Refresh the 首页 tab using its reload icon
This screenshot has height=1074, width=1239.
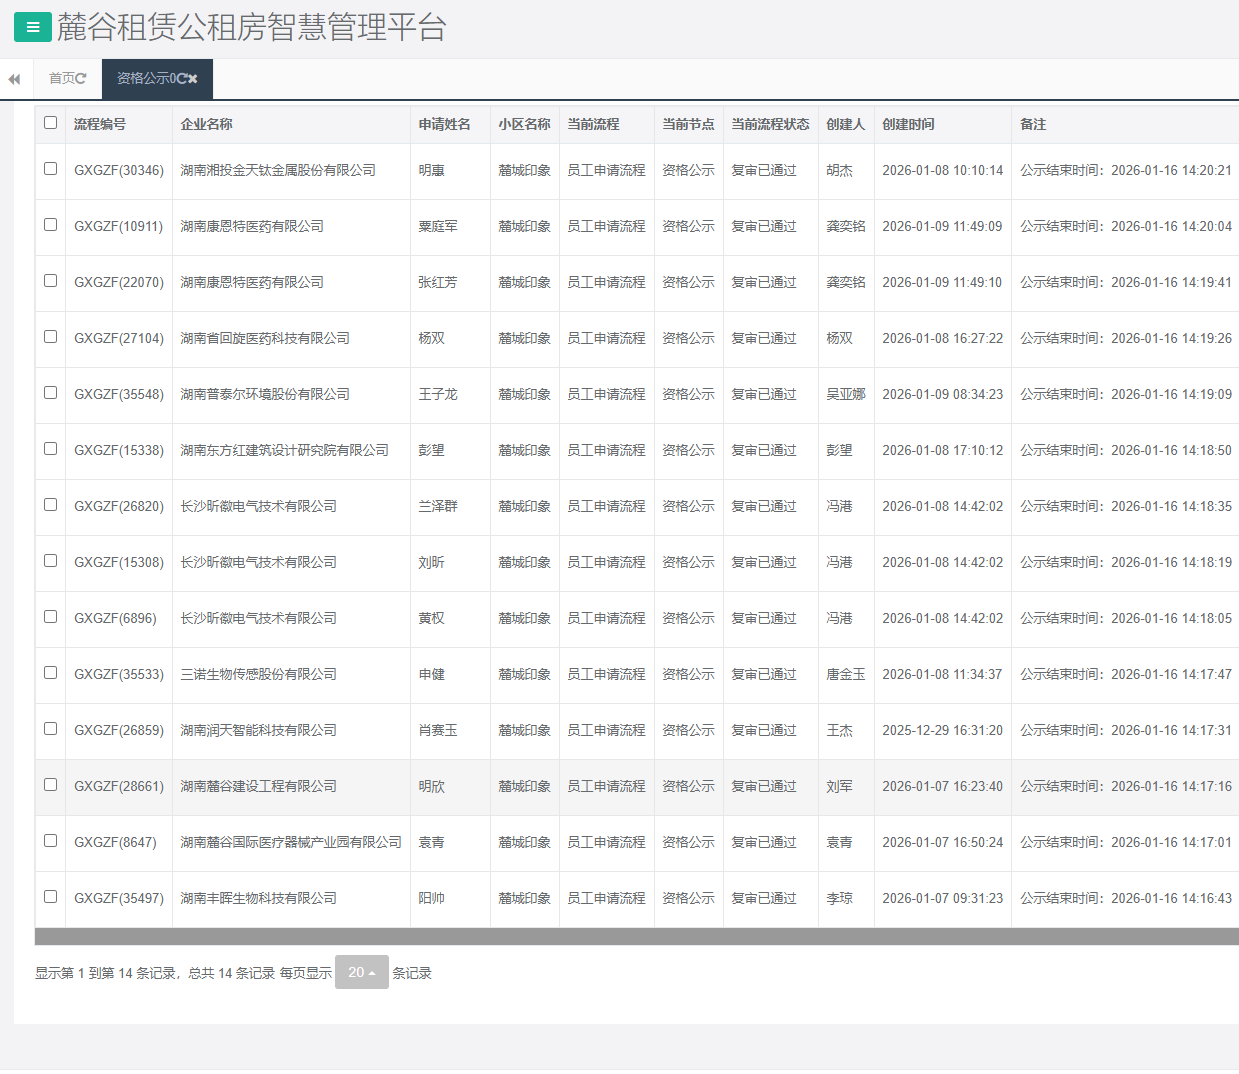81,79
